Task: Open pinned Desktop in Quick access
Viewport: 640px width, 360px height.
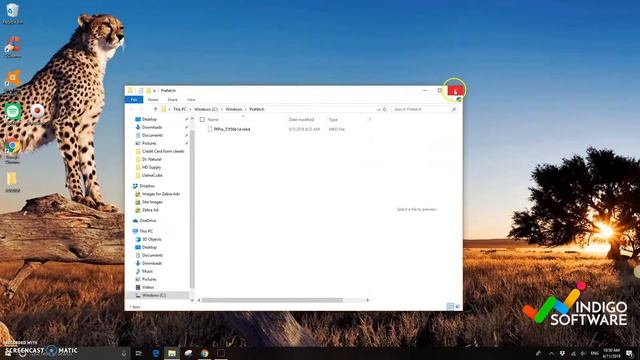Action: 149,119
